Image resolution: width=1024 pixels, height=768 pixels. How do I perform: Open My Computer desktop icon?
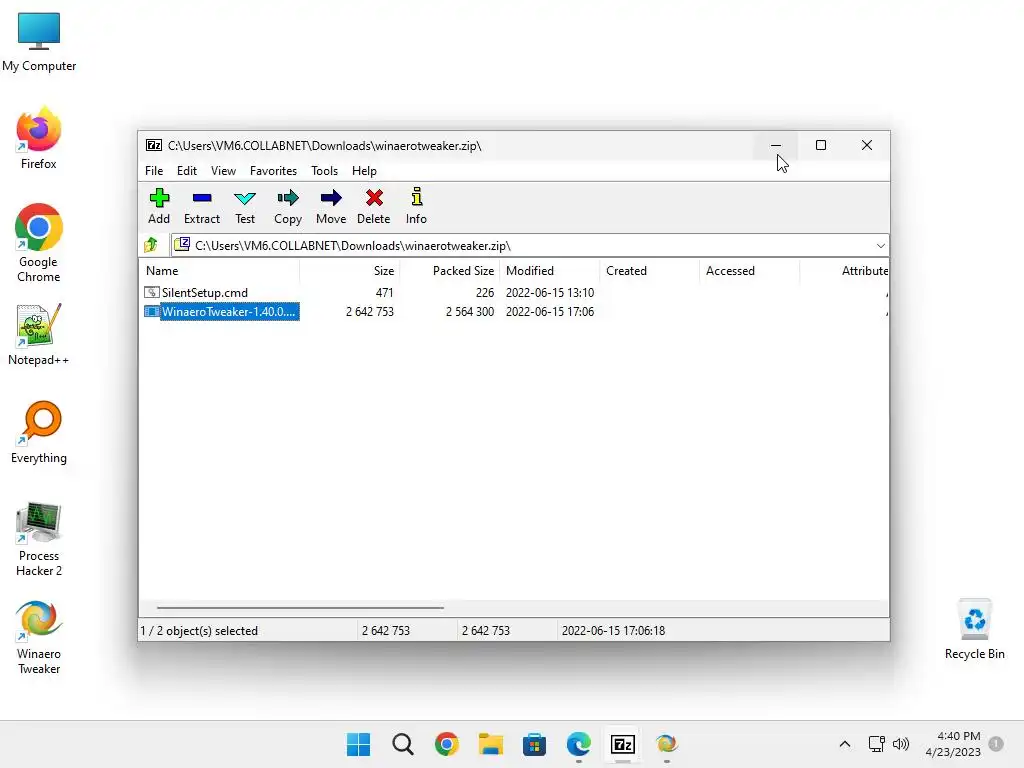[39, 41]
